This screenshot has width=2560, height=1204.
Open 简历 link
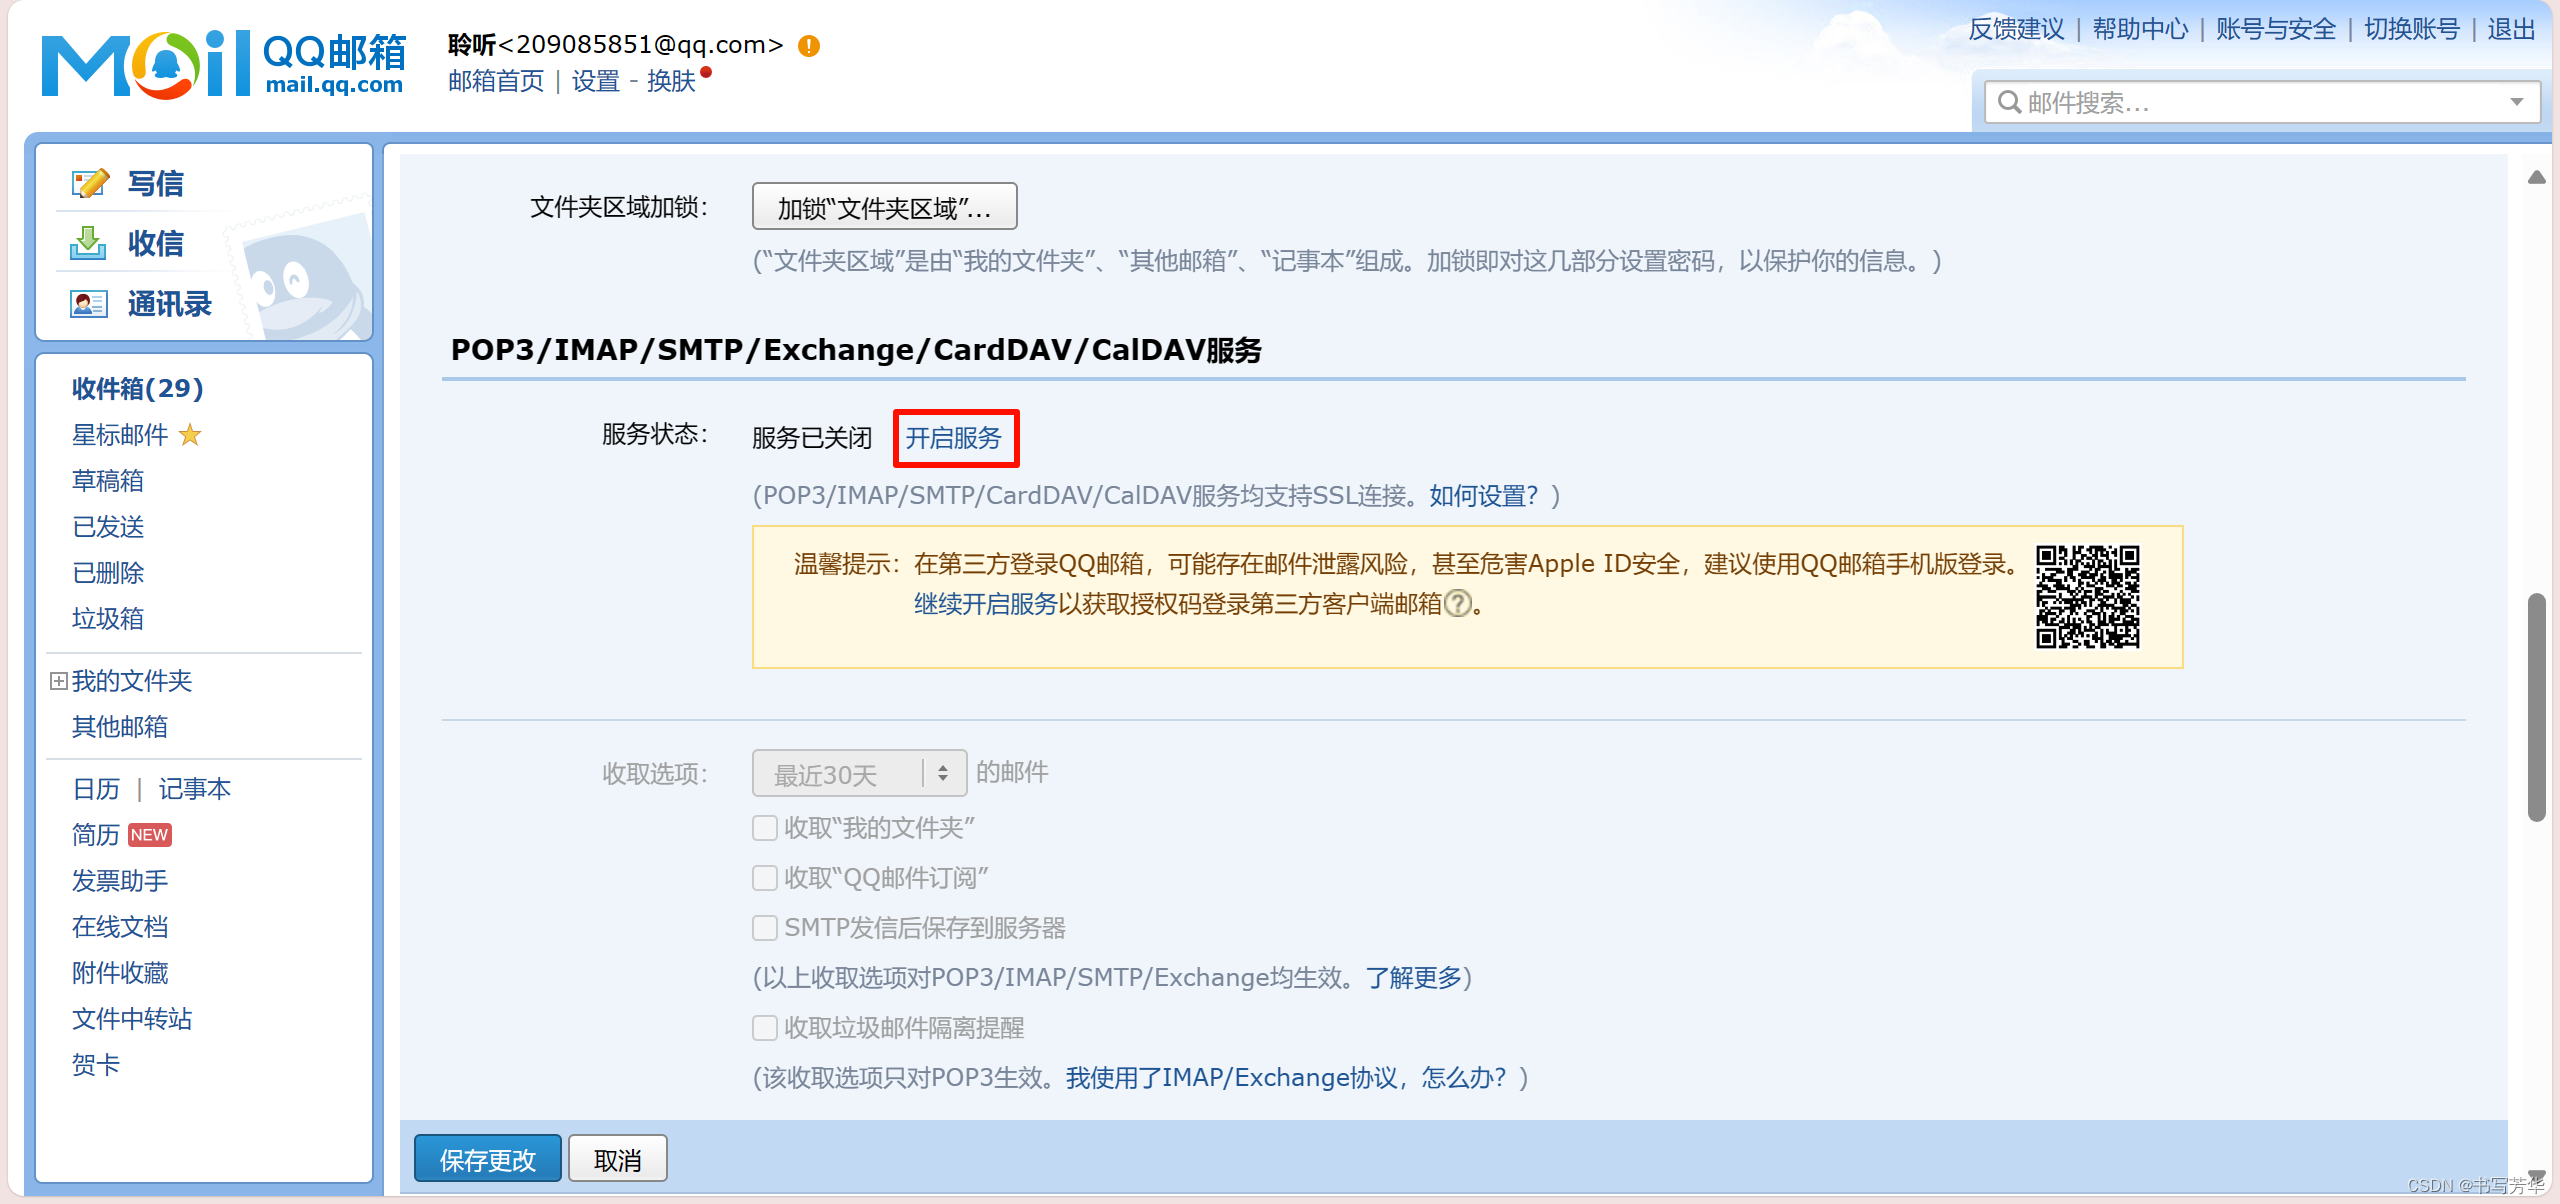[96, 835]
